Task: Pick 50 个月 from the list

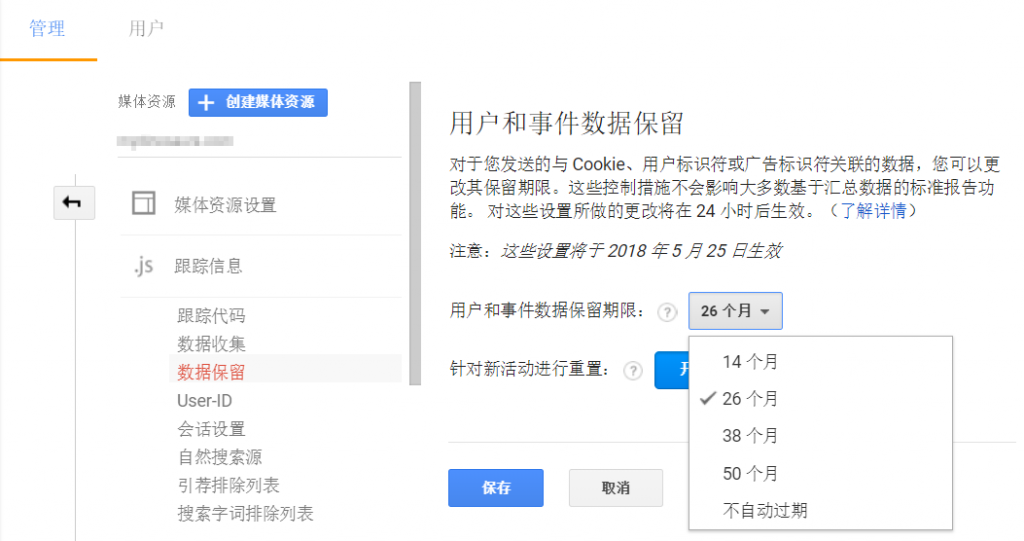Action: (750, 473)
